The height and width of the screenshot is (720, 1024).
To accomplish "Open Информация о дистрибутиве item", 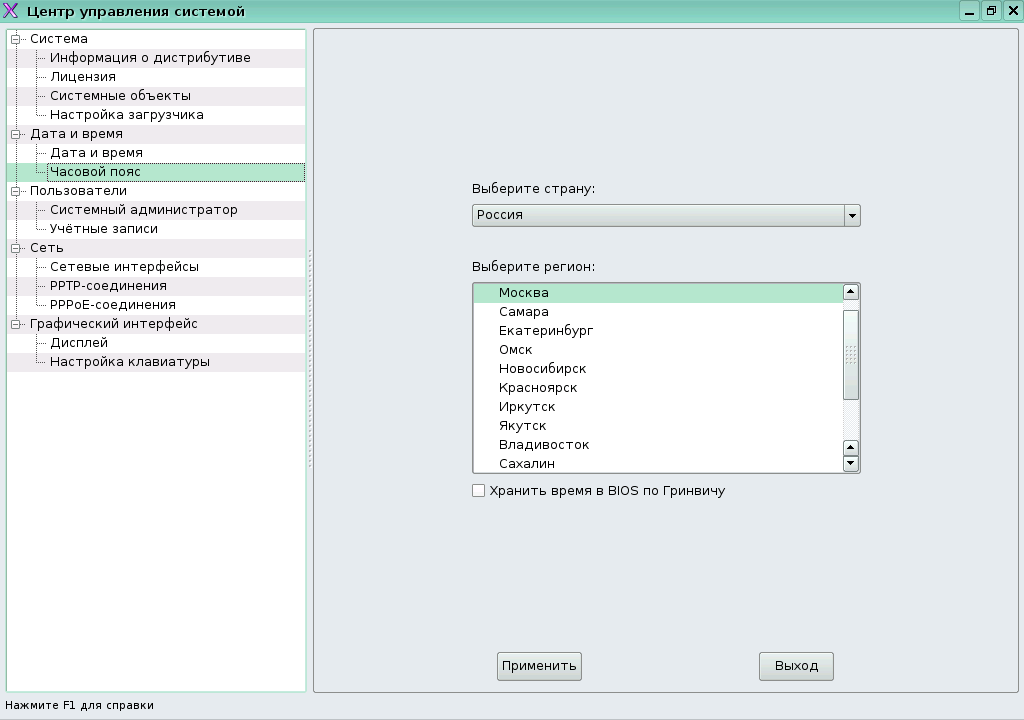I will coord(150,58).
